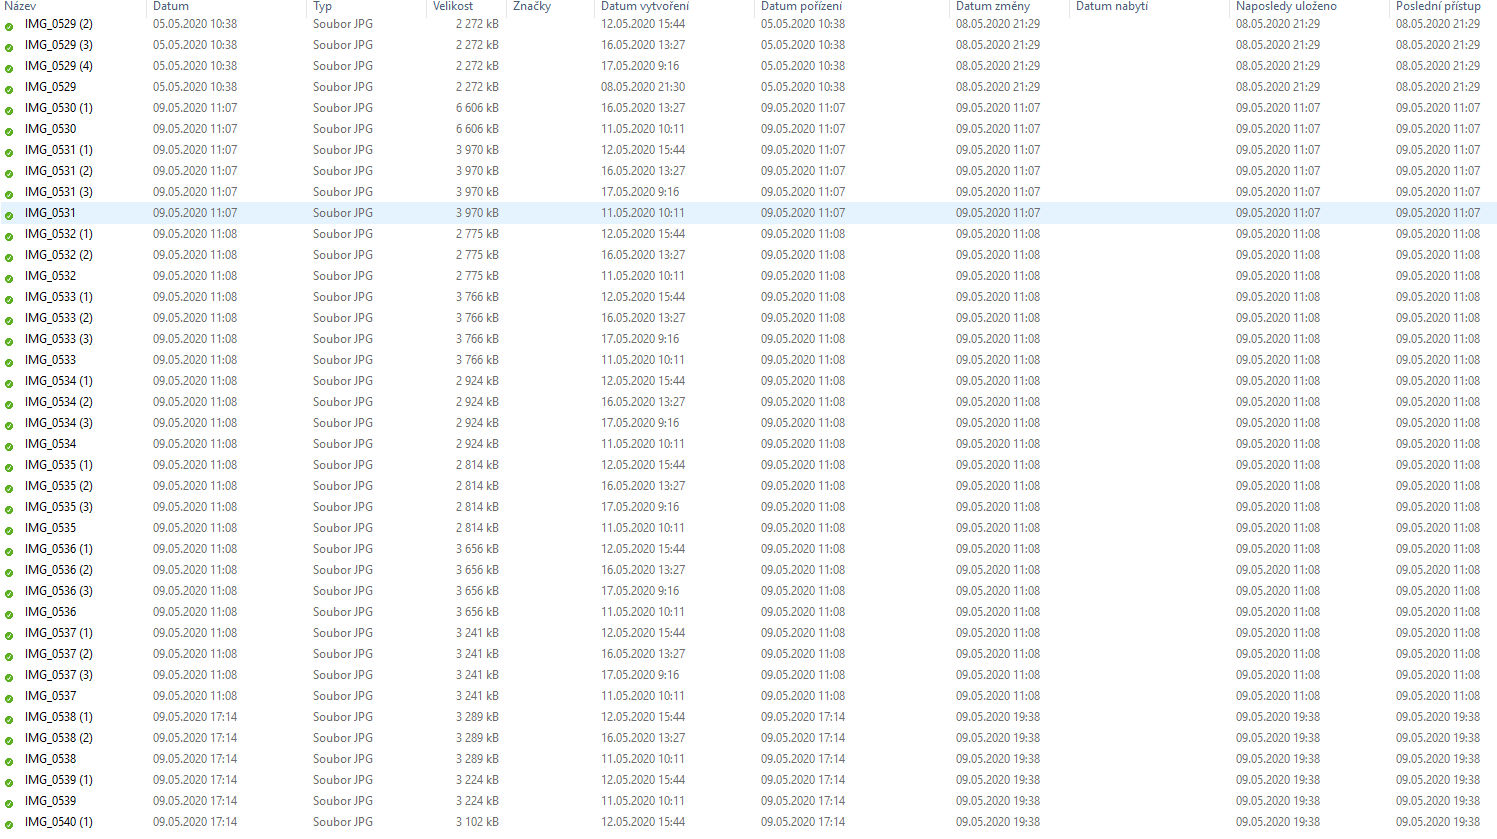Select file IMG_0532 (1)
1497x839 pixels.
coord(58,234)
